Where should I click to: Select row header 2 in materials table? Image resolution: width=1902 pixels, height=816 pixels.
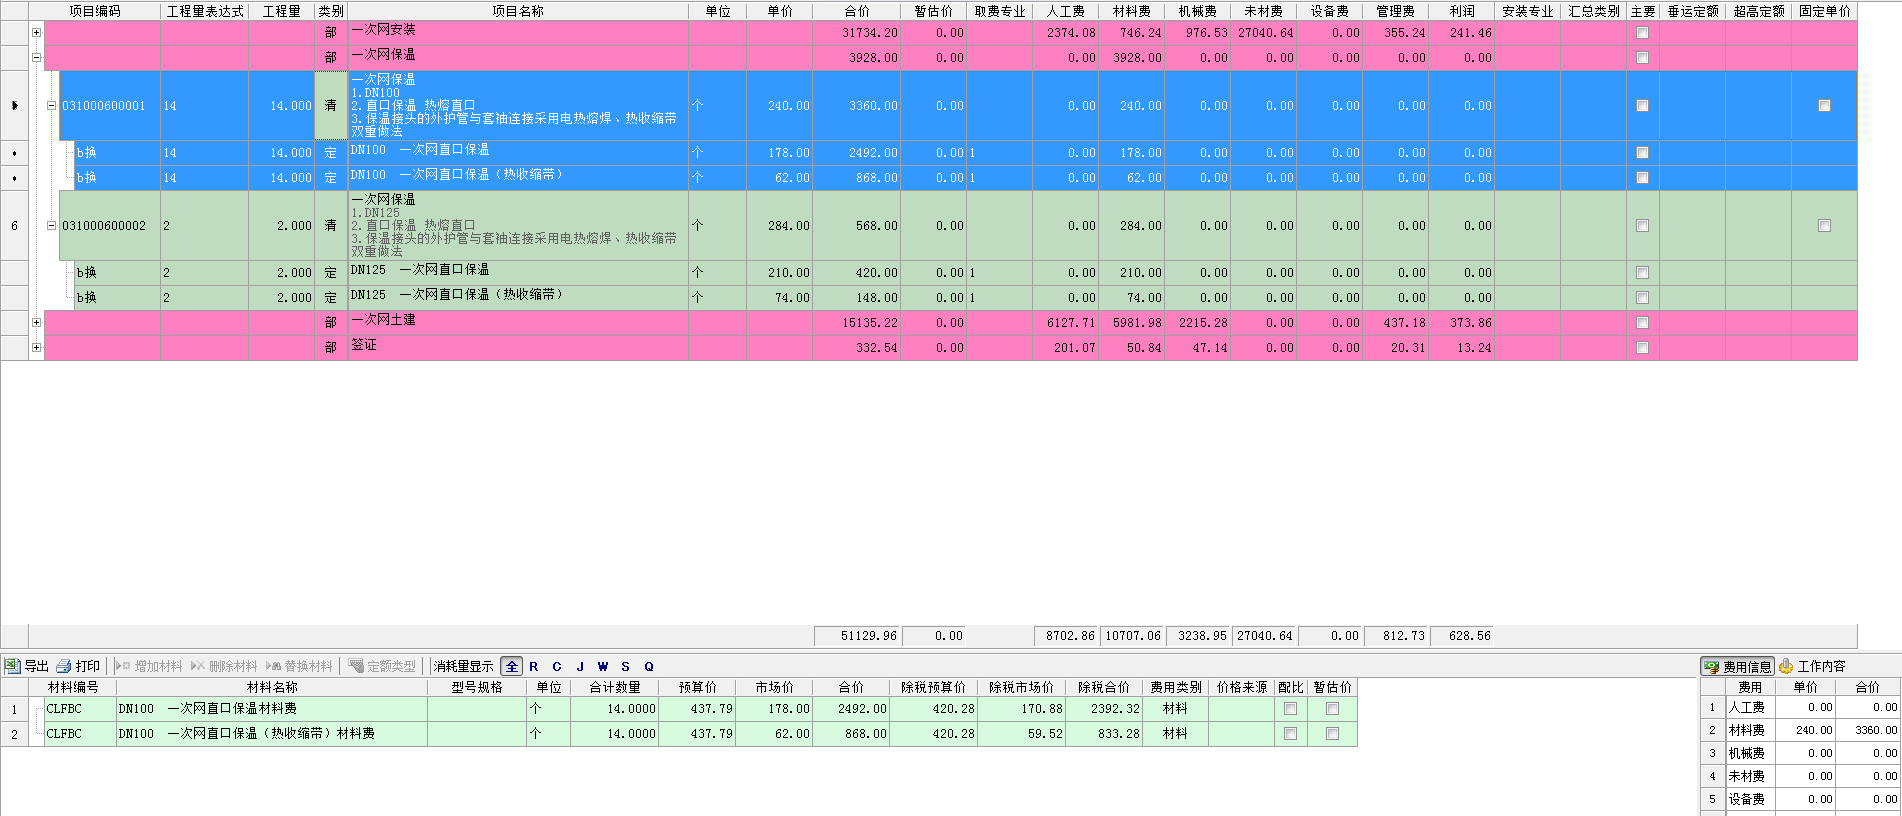pos(14,733)
